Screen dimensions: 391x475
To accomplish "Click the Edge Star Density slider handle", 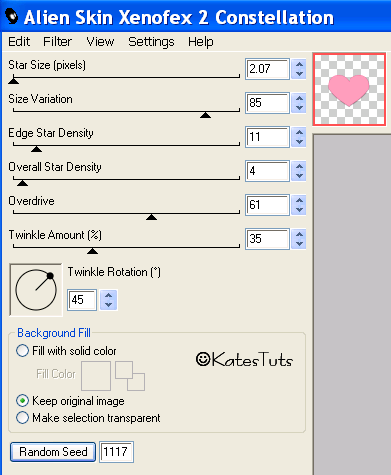I will (36, 149).
